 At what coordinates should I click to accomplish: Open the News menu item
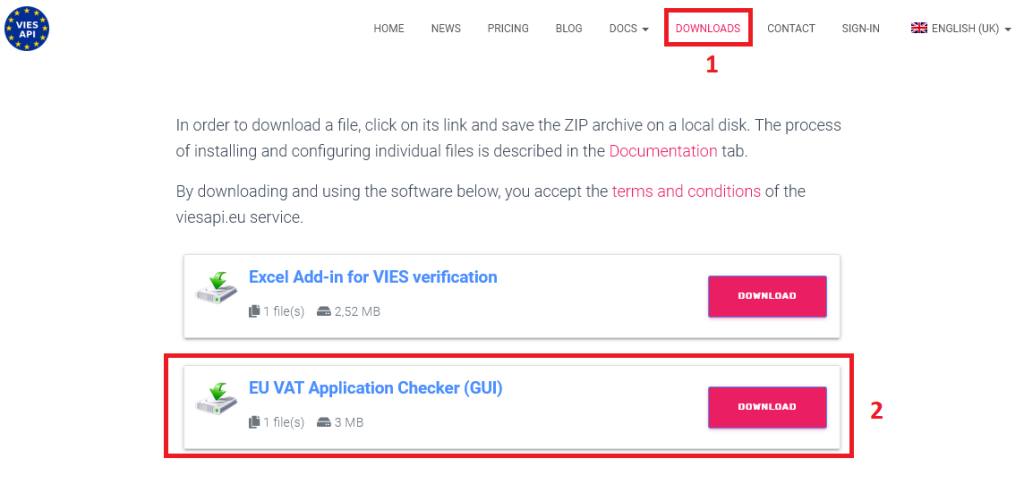[x=446, y=29]
